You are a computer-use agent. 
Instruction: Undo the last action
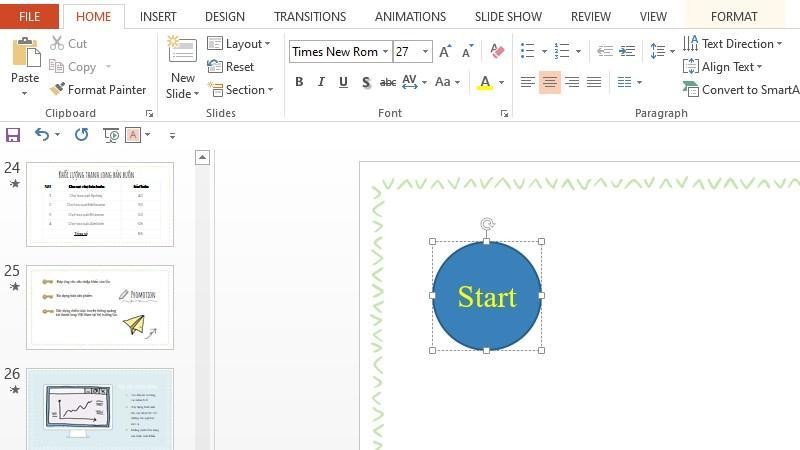42,135
